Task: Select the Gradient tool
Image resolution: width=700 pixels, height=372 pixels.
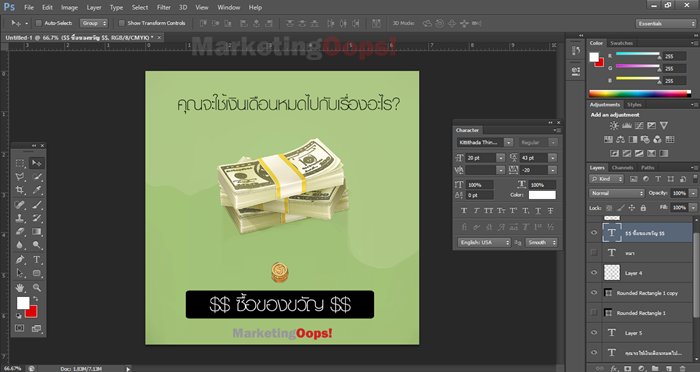Action: tap(37, 231)
